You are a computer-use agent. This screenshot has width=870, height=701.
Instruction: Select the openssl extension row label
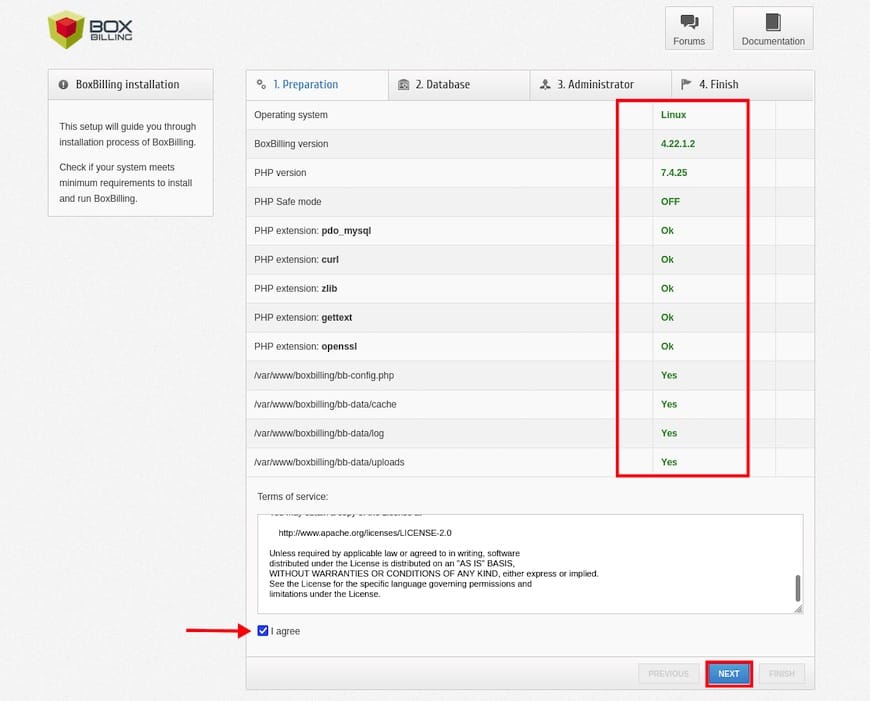tap(305, 346)
